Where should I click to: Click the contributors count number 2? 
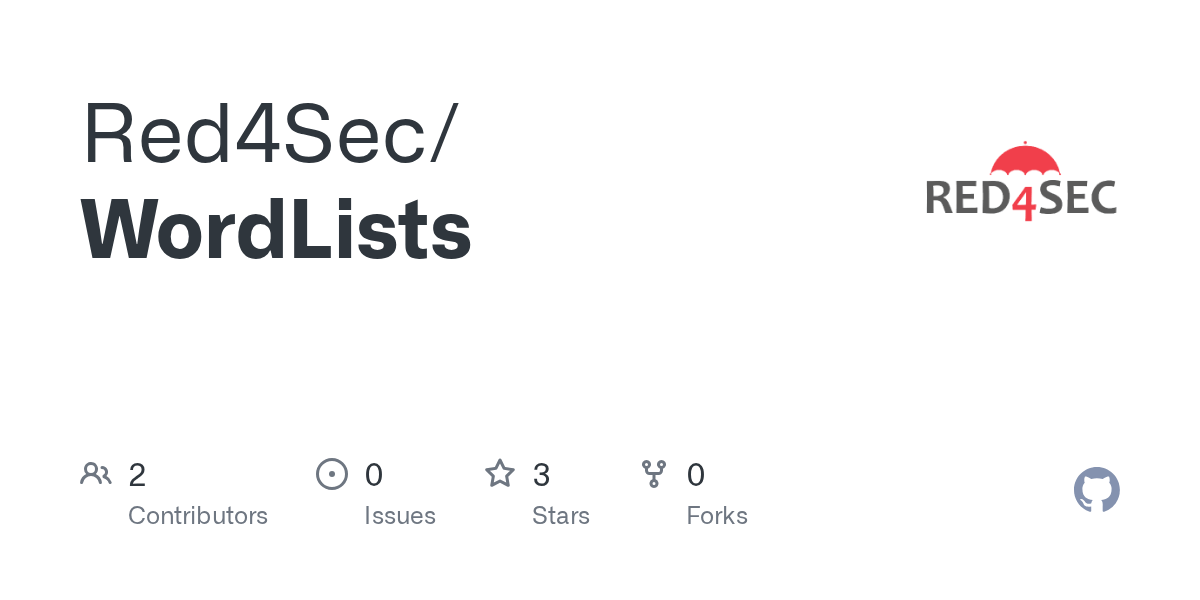137,475
